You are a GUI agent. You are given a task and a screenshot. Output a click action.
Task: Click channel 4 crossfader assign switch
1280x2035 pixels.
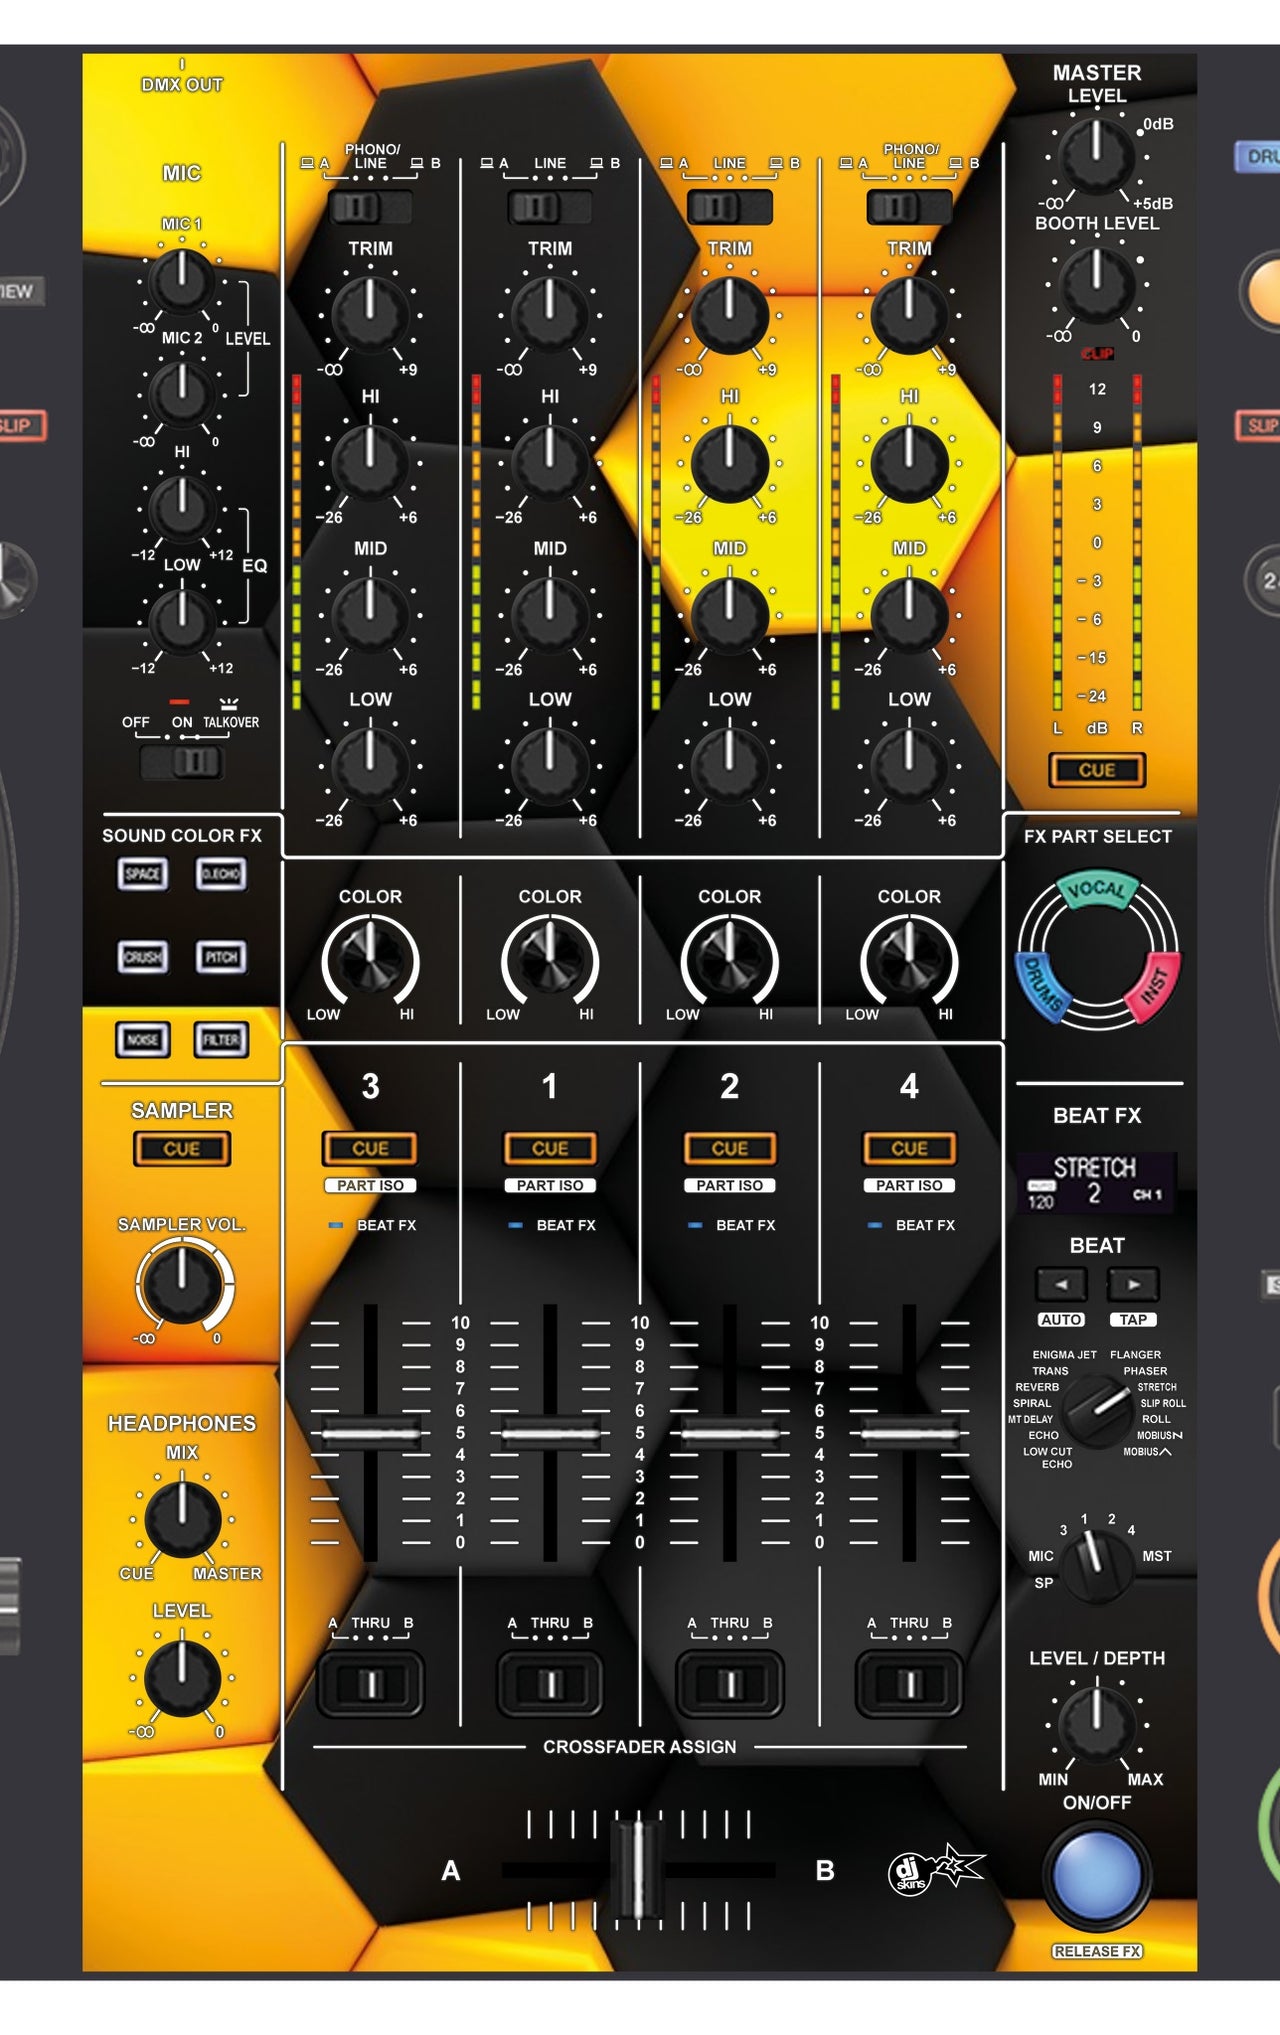(x=909, y=1685)
